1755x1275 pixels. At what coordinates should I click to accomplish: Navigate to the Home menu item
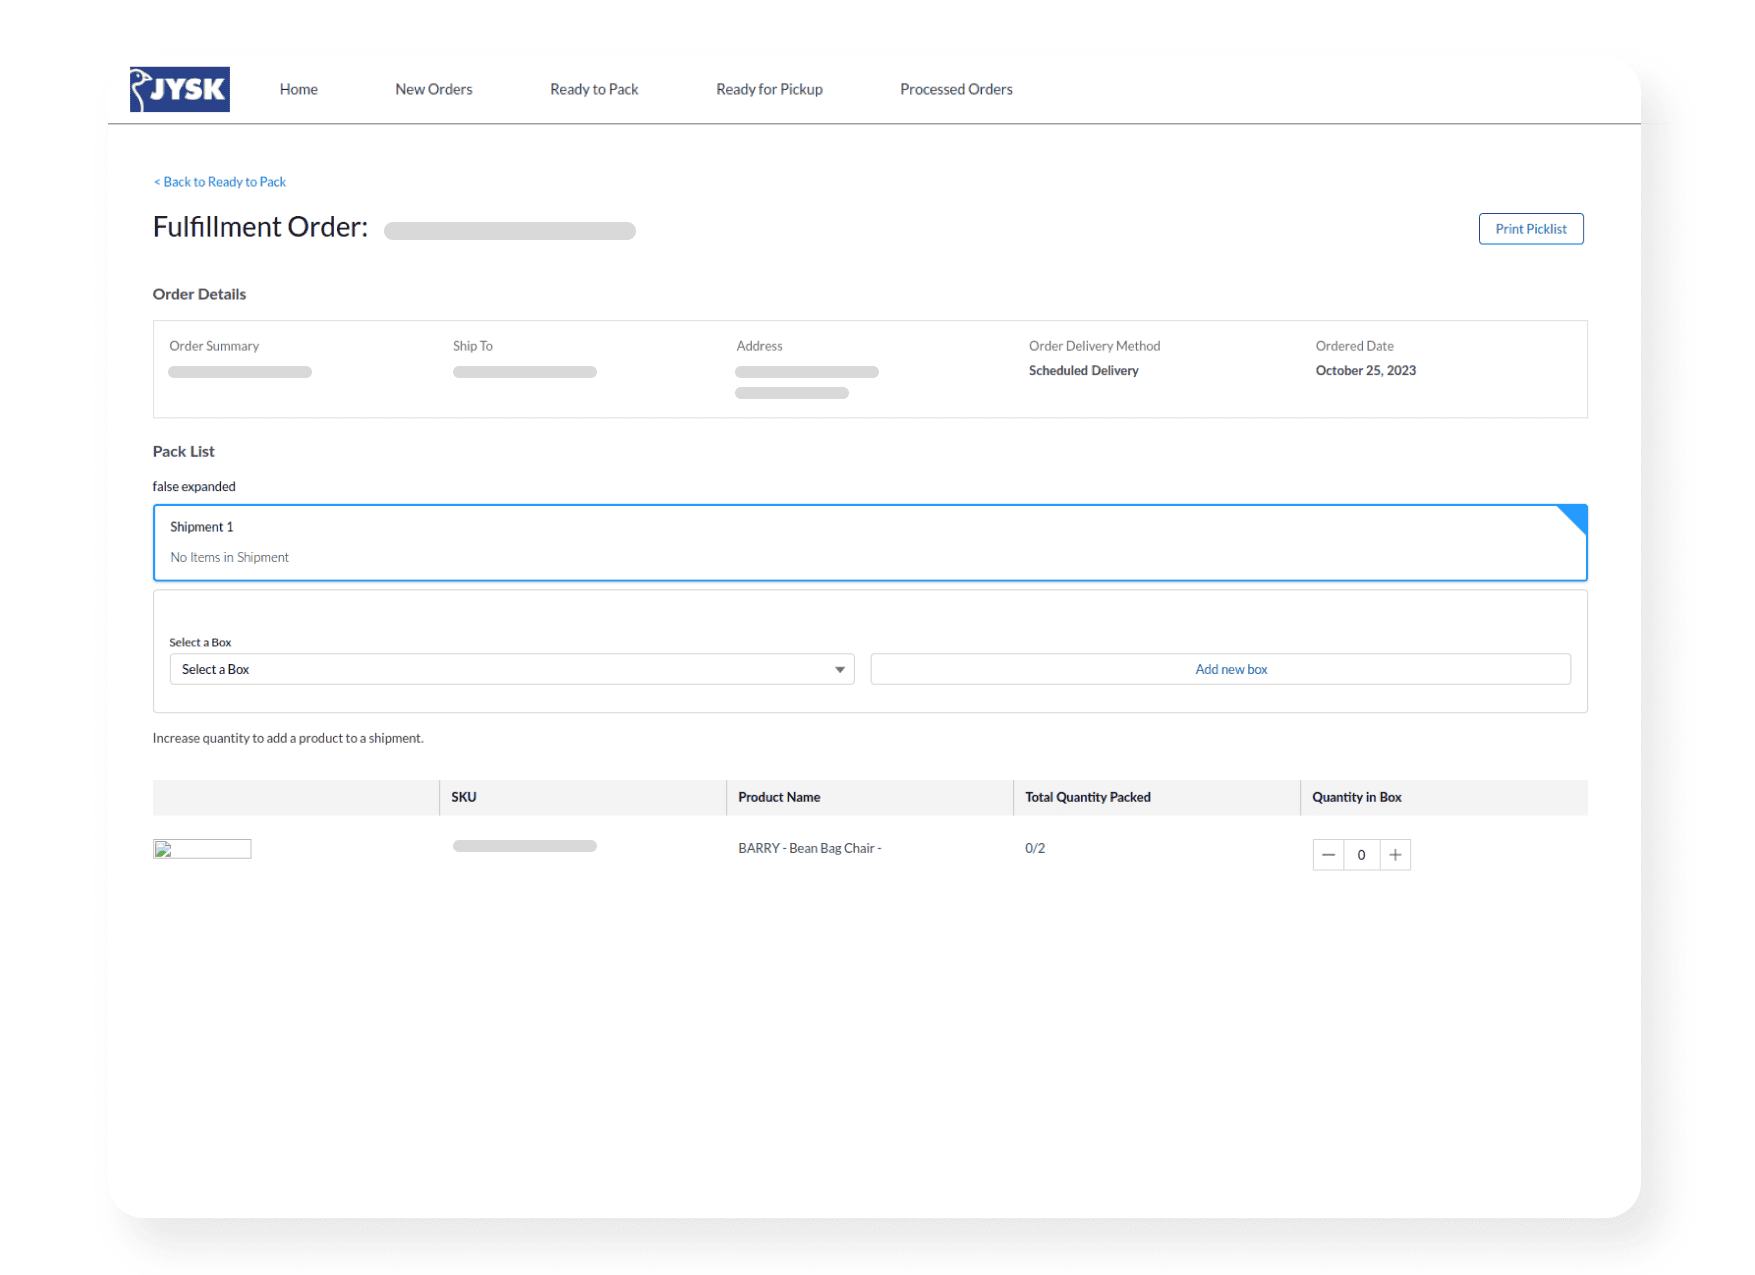click(297, 89)
